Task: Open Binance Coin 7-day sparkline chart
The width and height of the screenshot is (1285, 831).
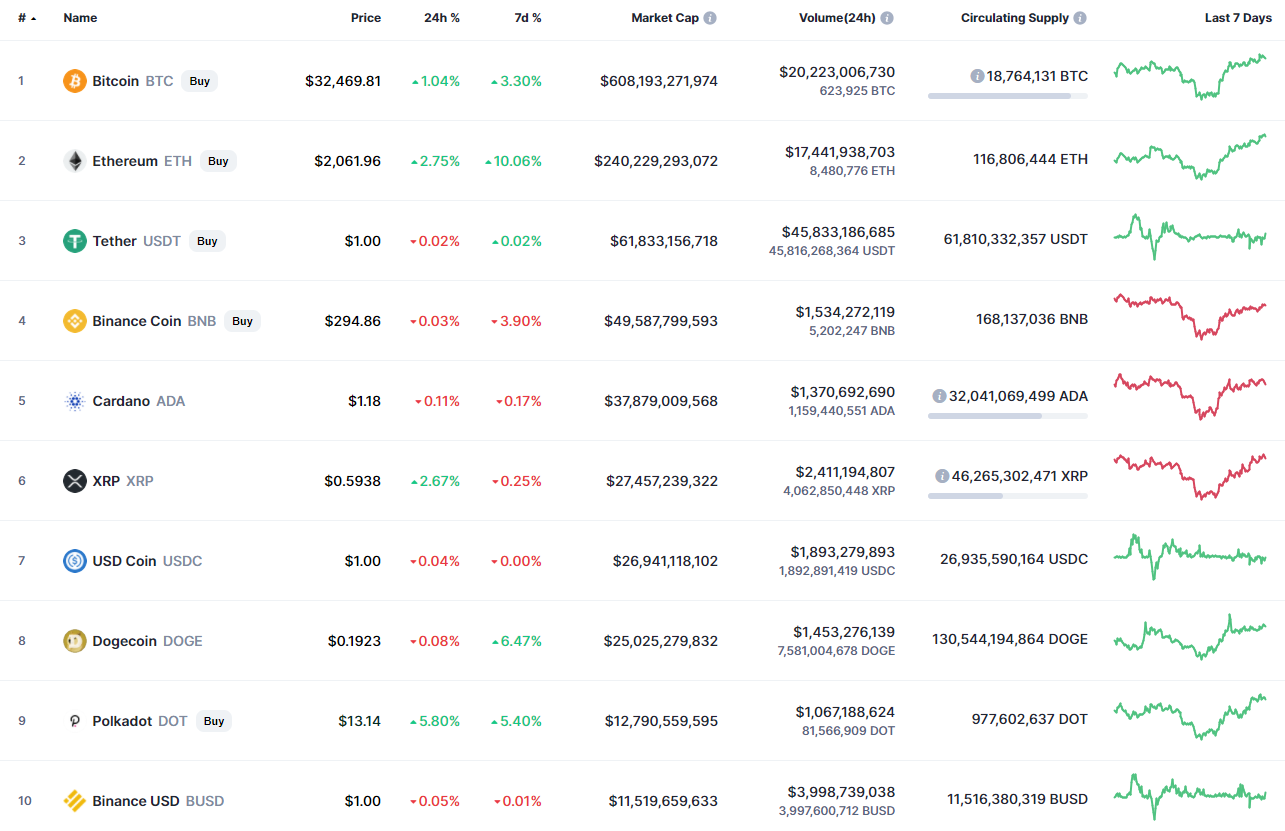Action: click(x=1190, y=316)
